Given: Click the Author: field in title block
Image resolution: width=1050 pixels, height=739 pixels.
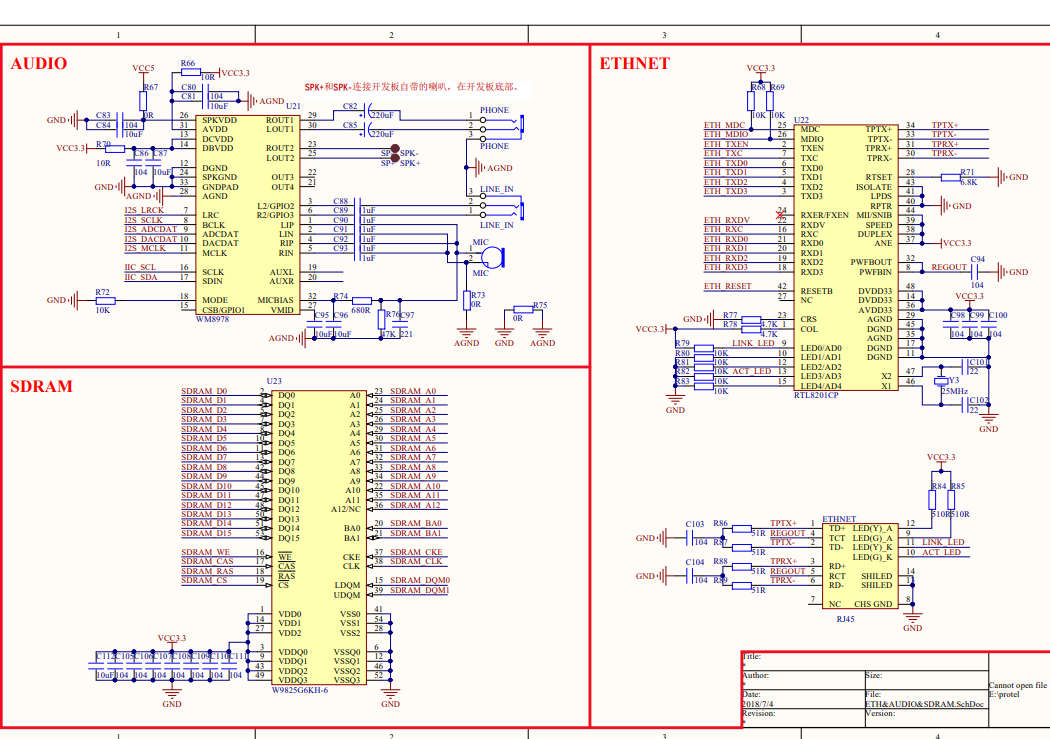Looking at the screenshot, I should [x=755, y=675].
